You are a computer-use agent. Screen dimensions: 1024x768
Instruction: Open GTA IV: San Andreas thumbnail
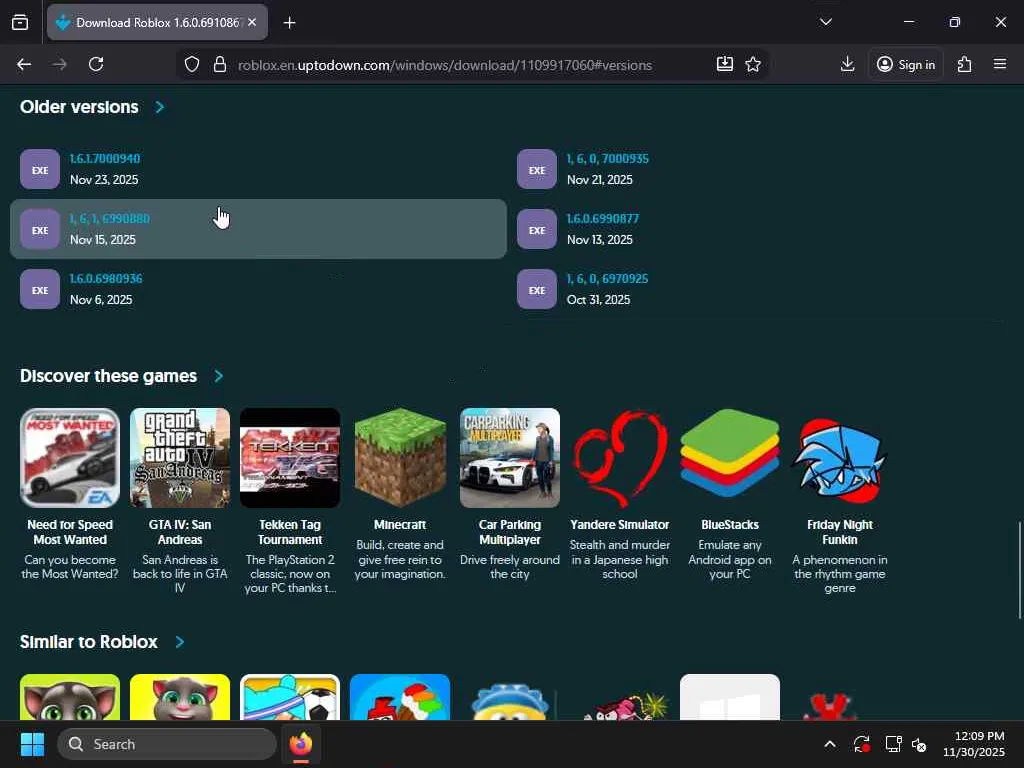pos(180,458)
